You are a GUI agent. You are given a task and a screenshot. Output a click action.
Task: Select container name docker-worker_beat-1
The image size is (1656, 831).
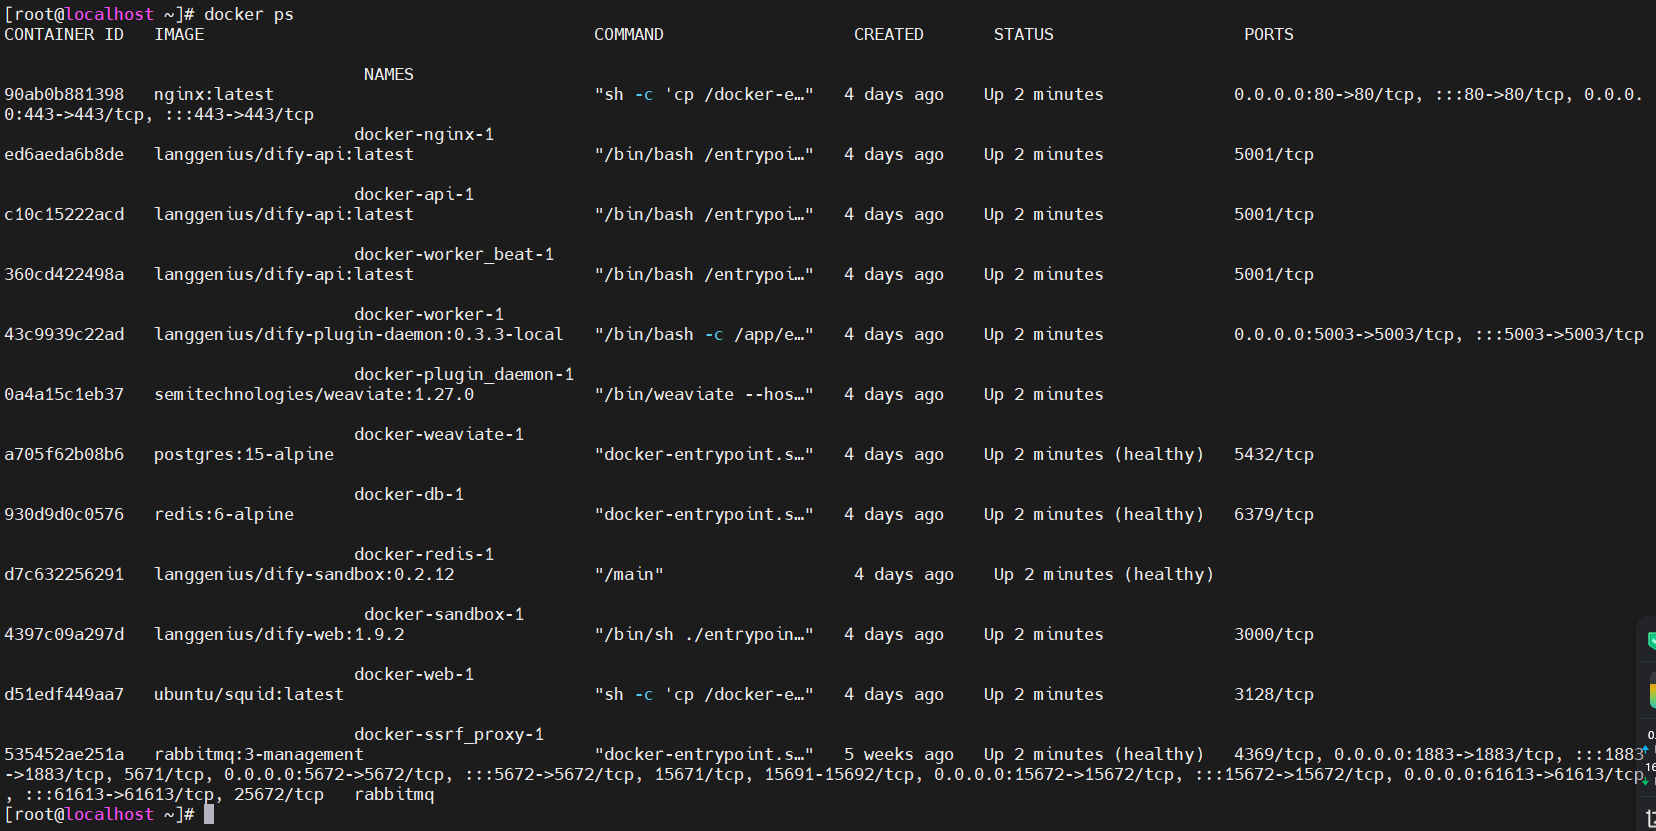click(x=454, y=254)
